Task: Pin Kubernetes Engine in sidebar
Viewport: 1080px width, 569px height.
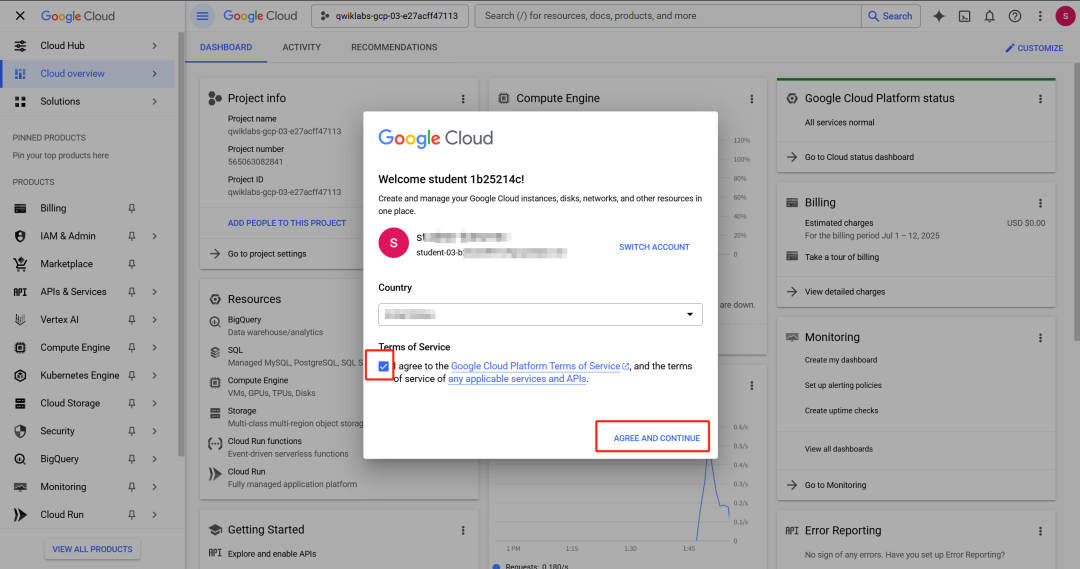Action: [x=132, y=375]
